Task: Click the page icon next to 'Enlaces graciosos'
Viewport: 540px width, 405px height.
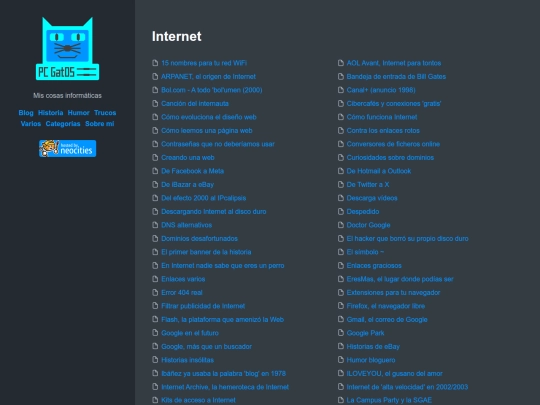Action: pyautogui.click(x=341, y=266)
